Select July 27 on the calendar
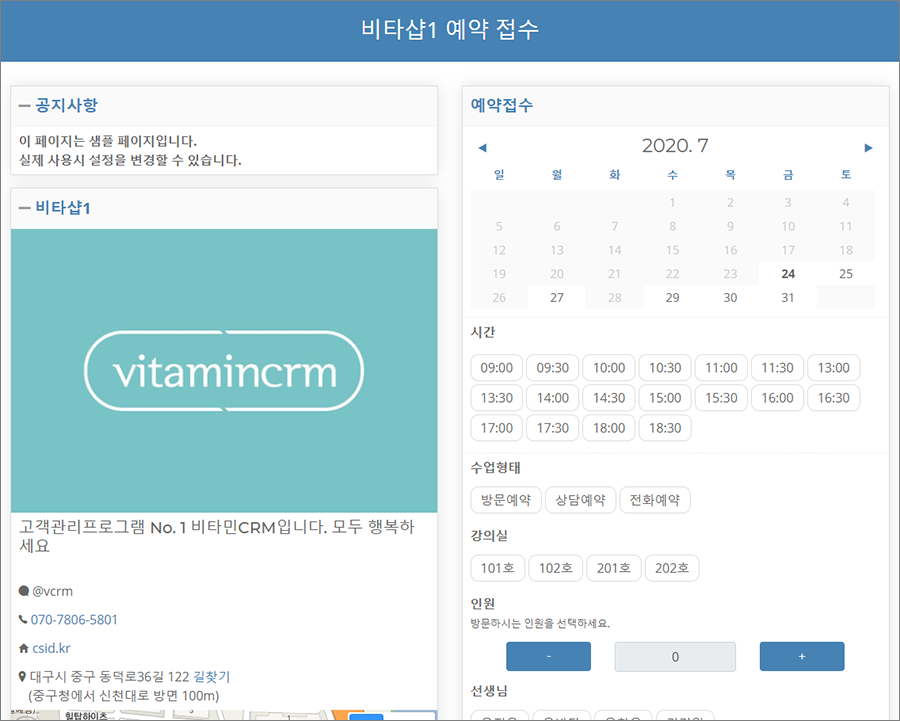Viewport: 900px width, 721px height. pyautogui.click(x=557, y=297)
